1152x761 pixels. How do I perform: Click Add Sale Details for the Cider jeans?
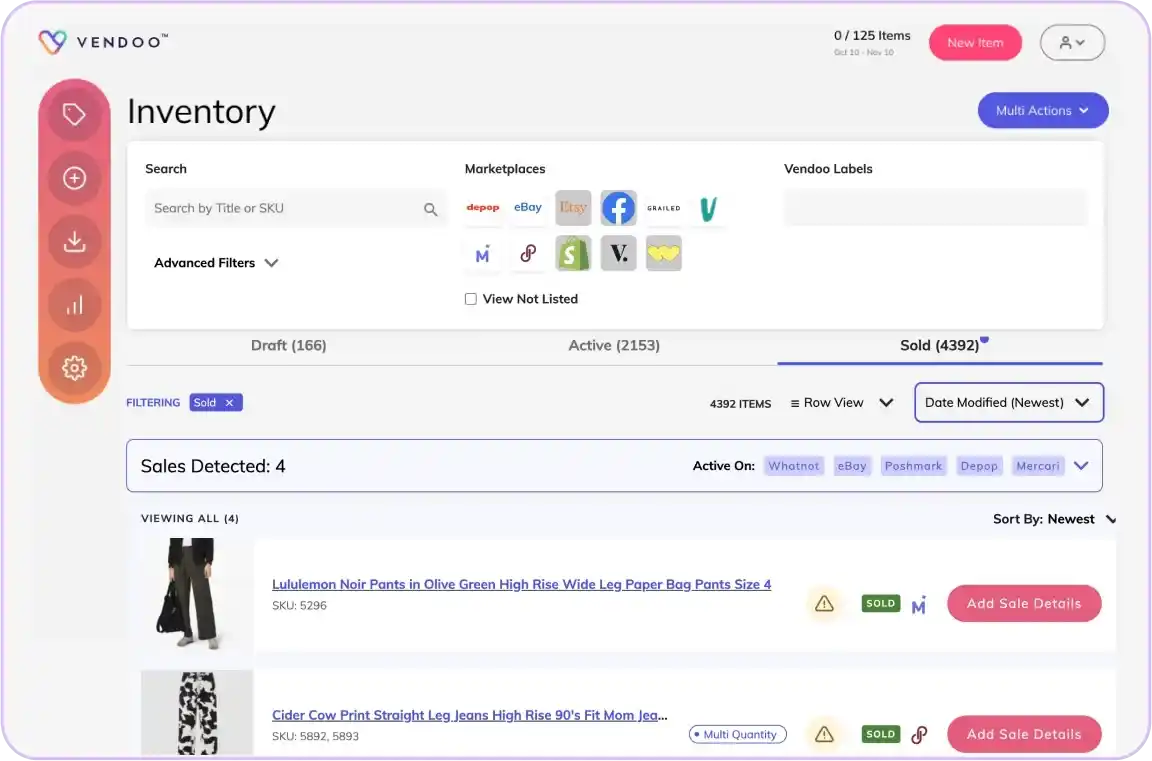coord(1024,733)
